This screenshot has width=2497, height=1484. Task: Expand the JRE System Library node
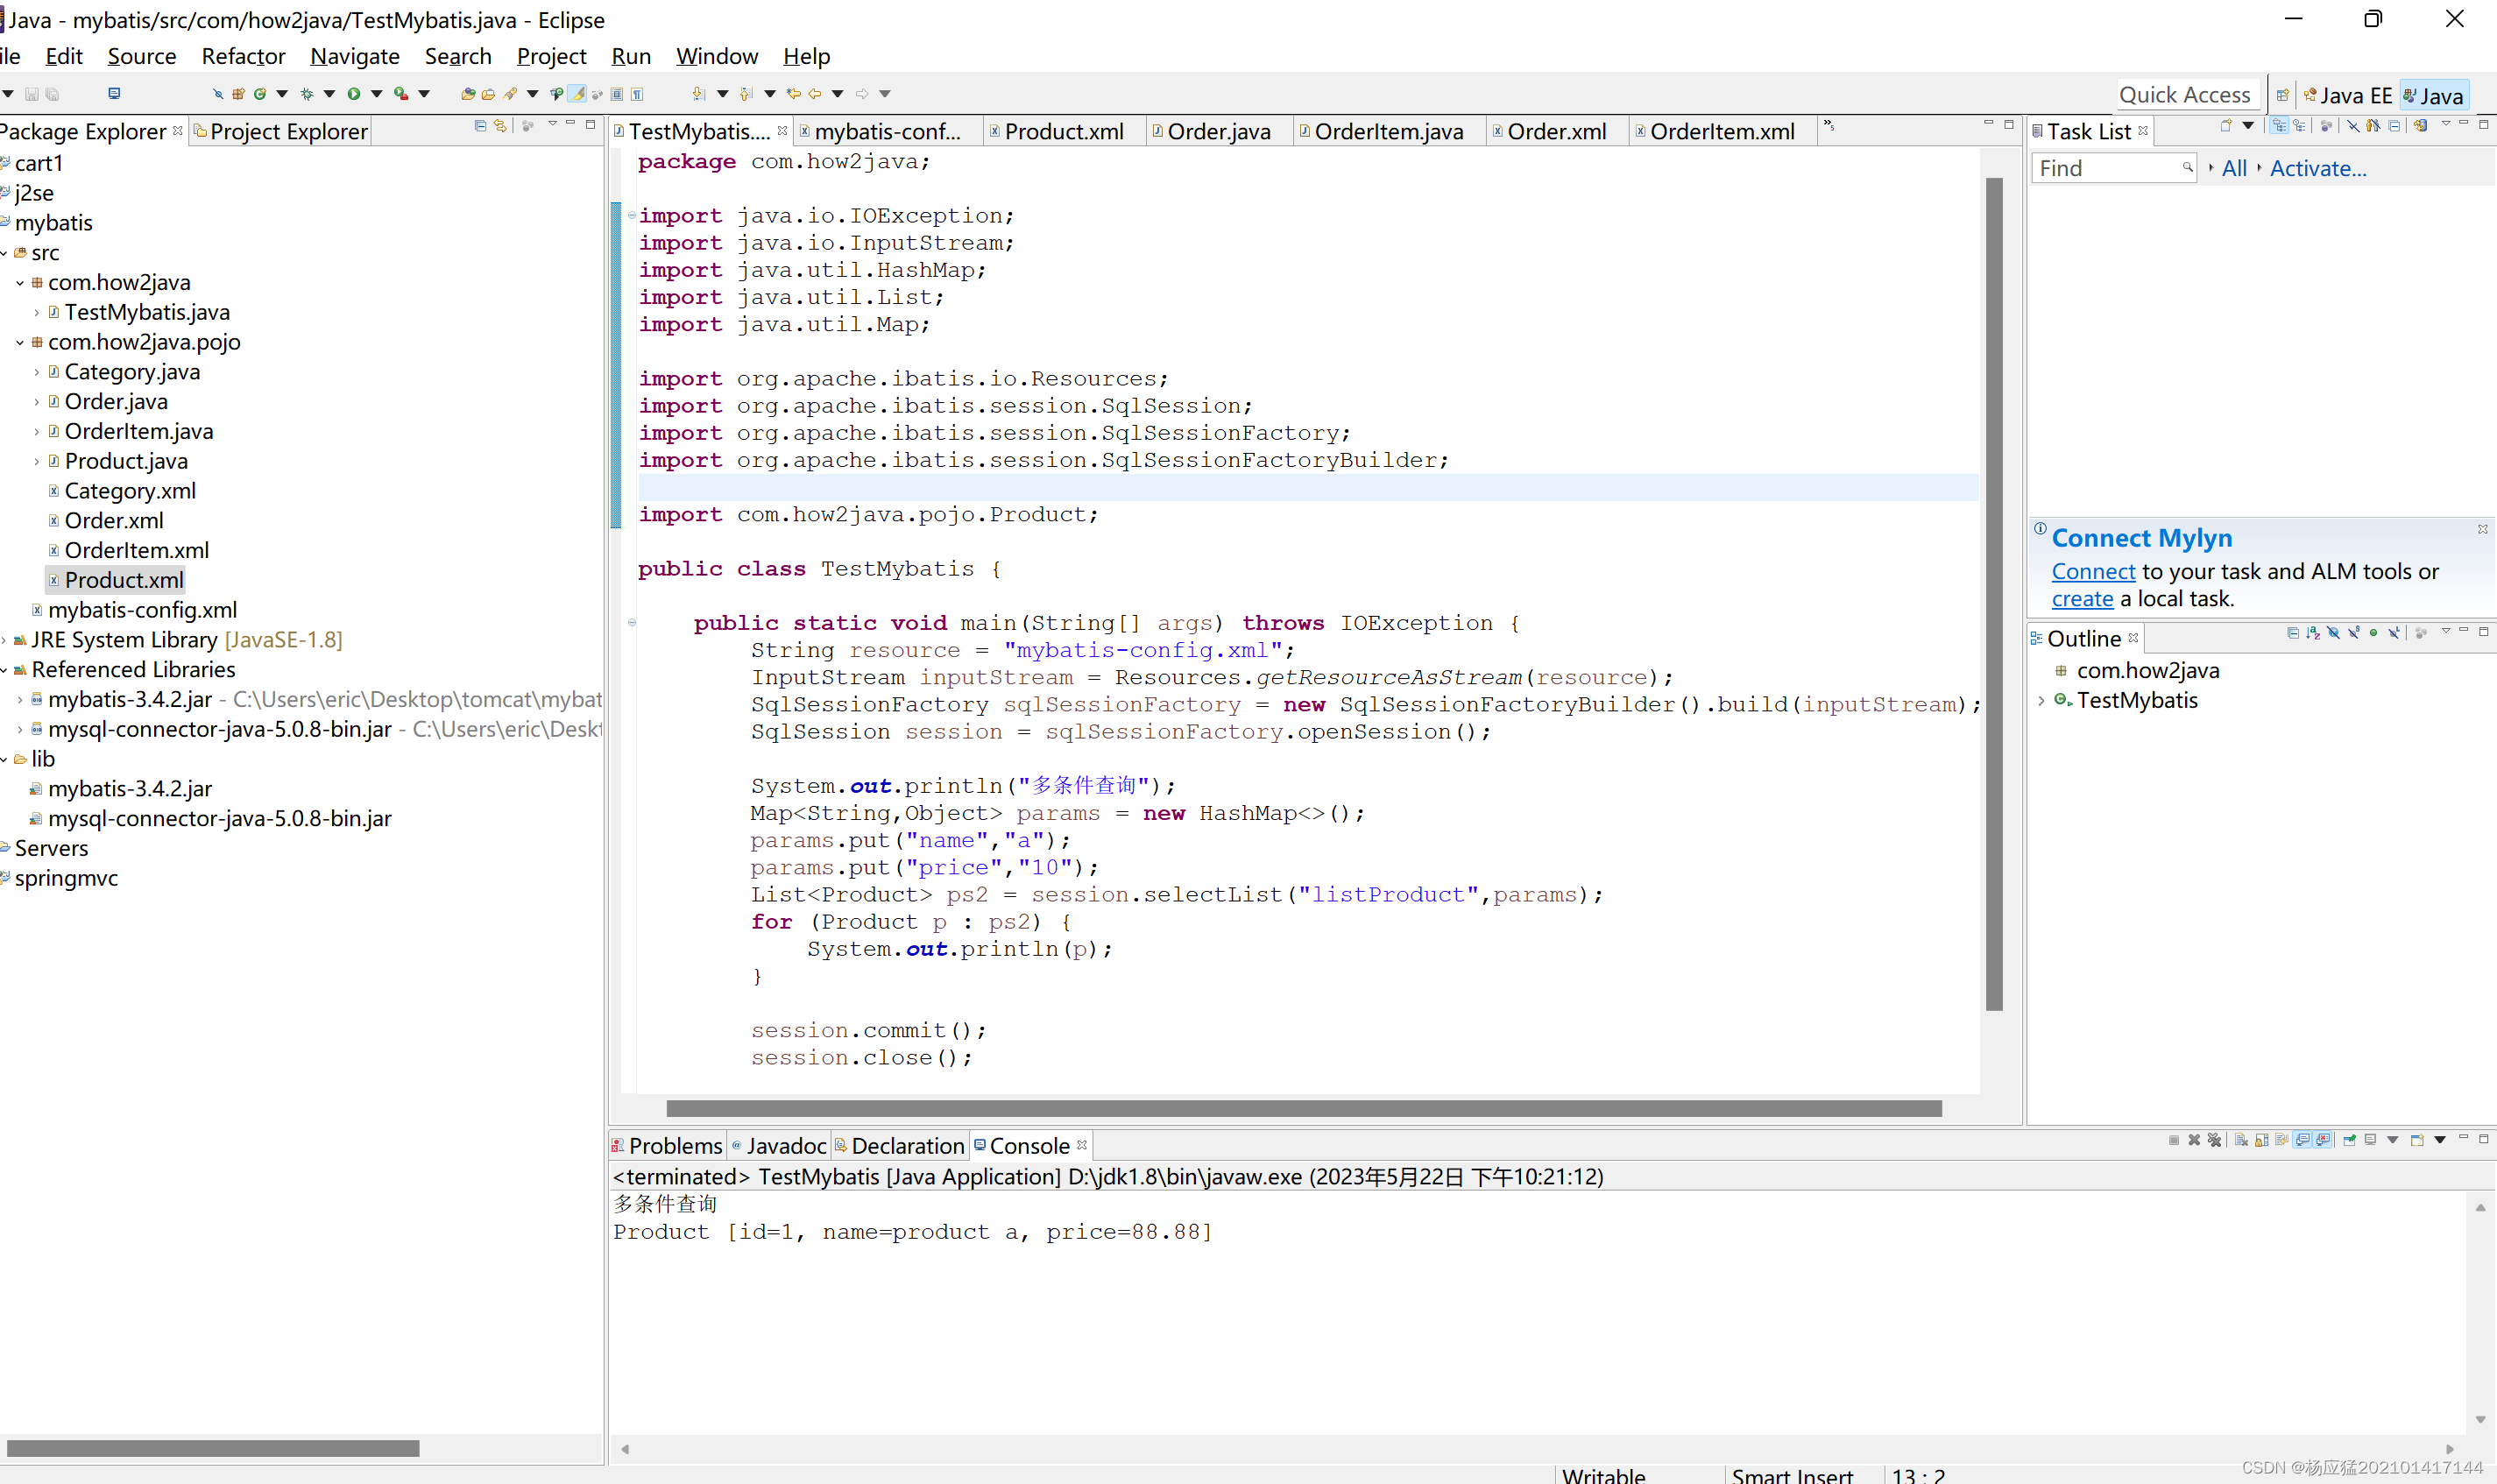(x=5, y=640)
